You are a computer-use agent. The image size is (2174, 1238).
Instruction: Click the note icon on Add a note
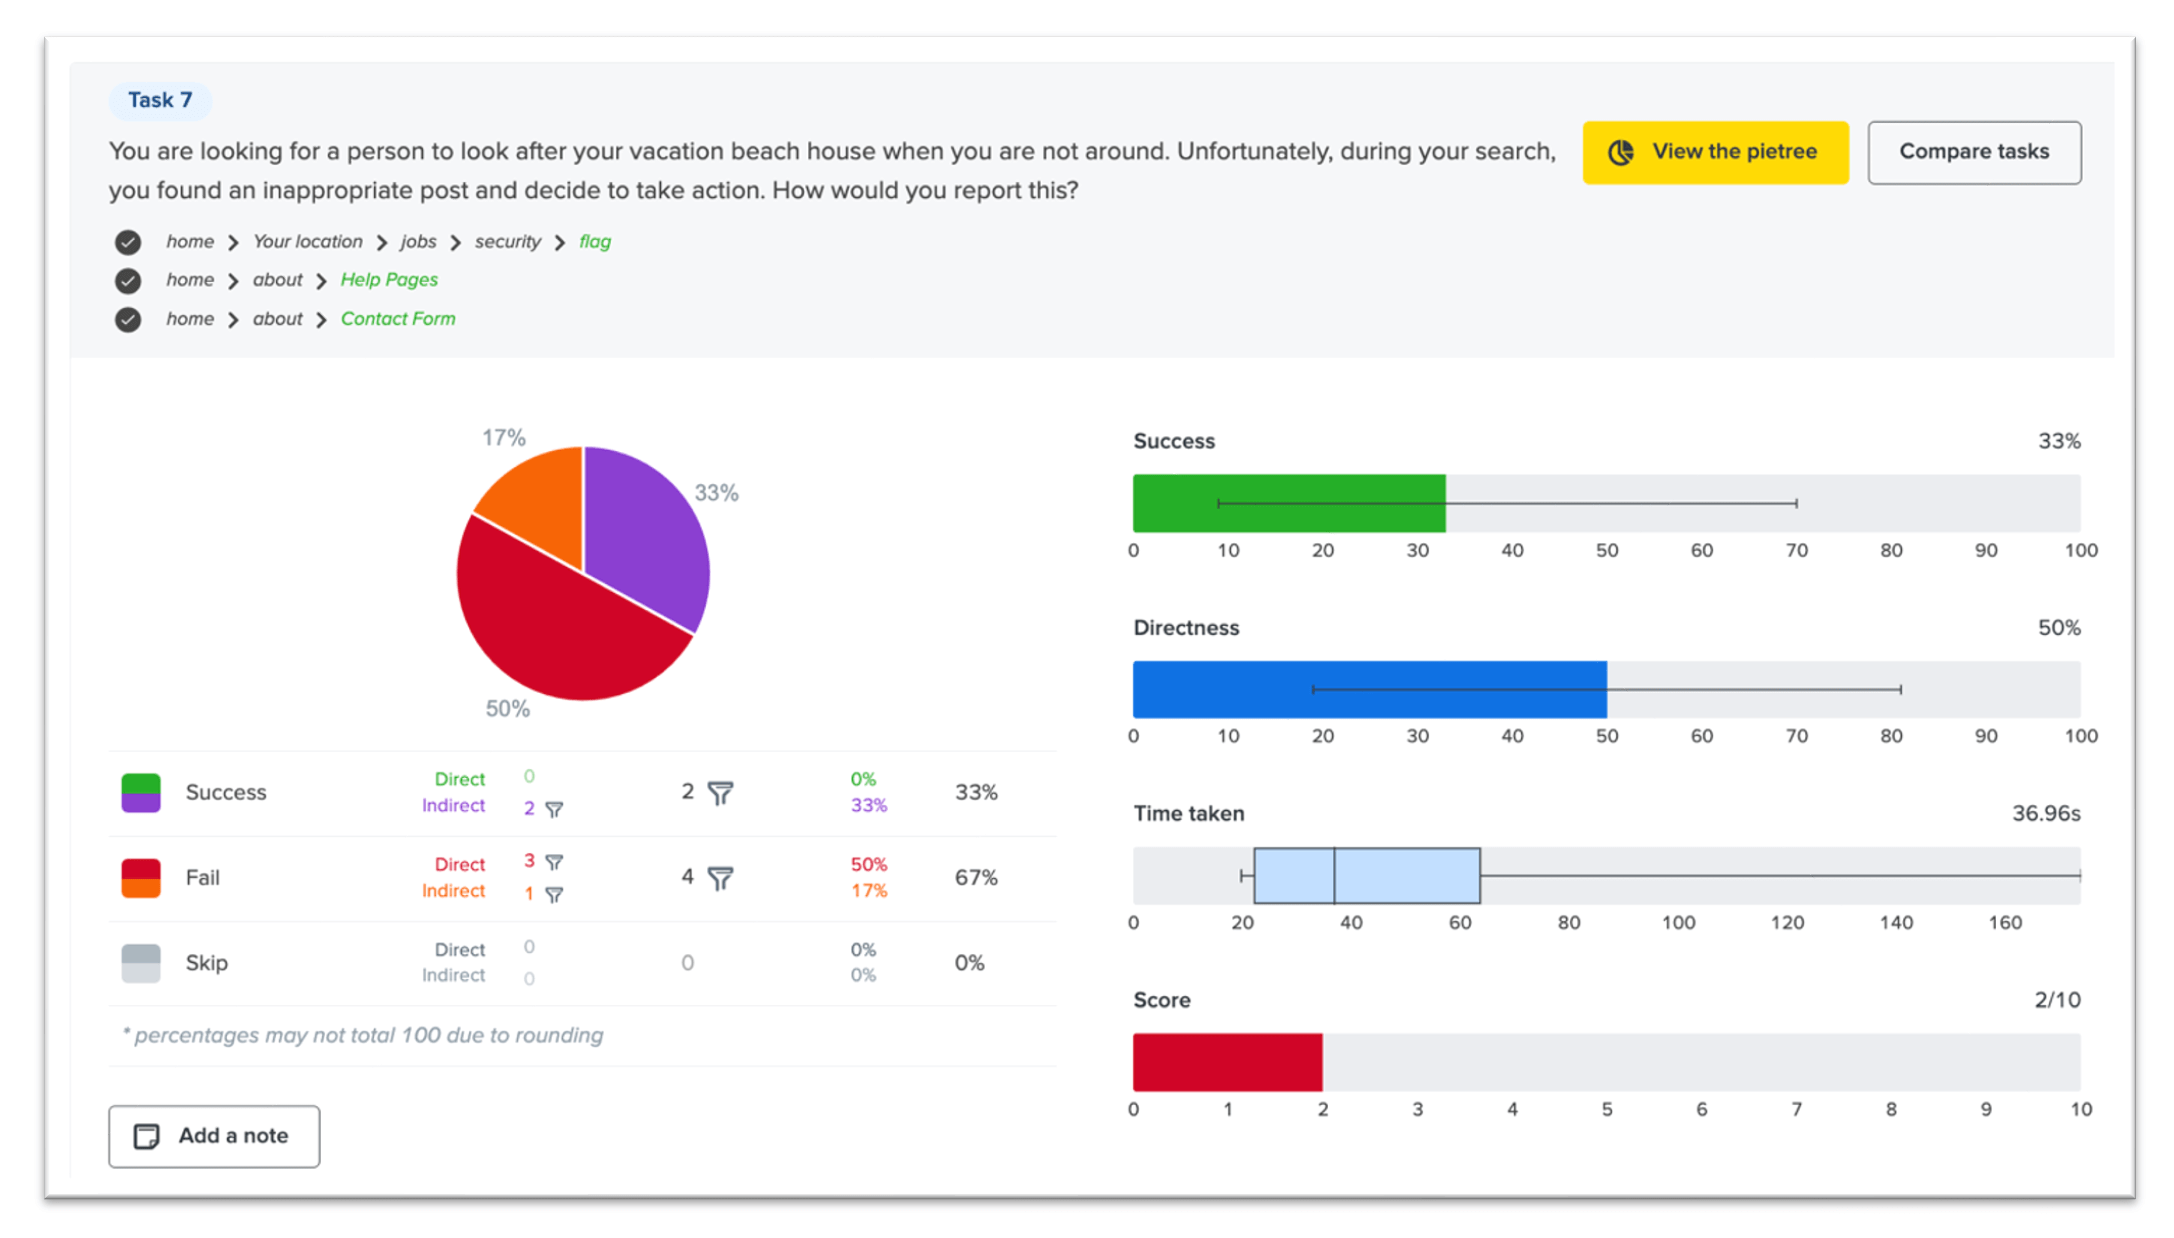[147, 1136]
